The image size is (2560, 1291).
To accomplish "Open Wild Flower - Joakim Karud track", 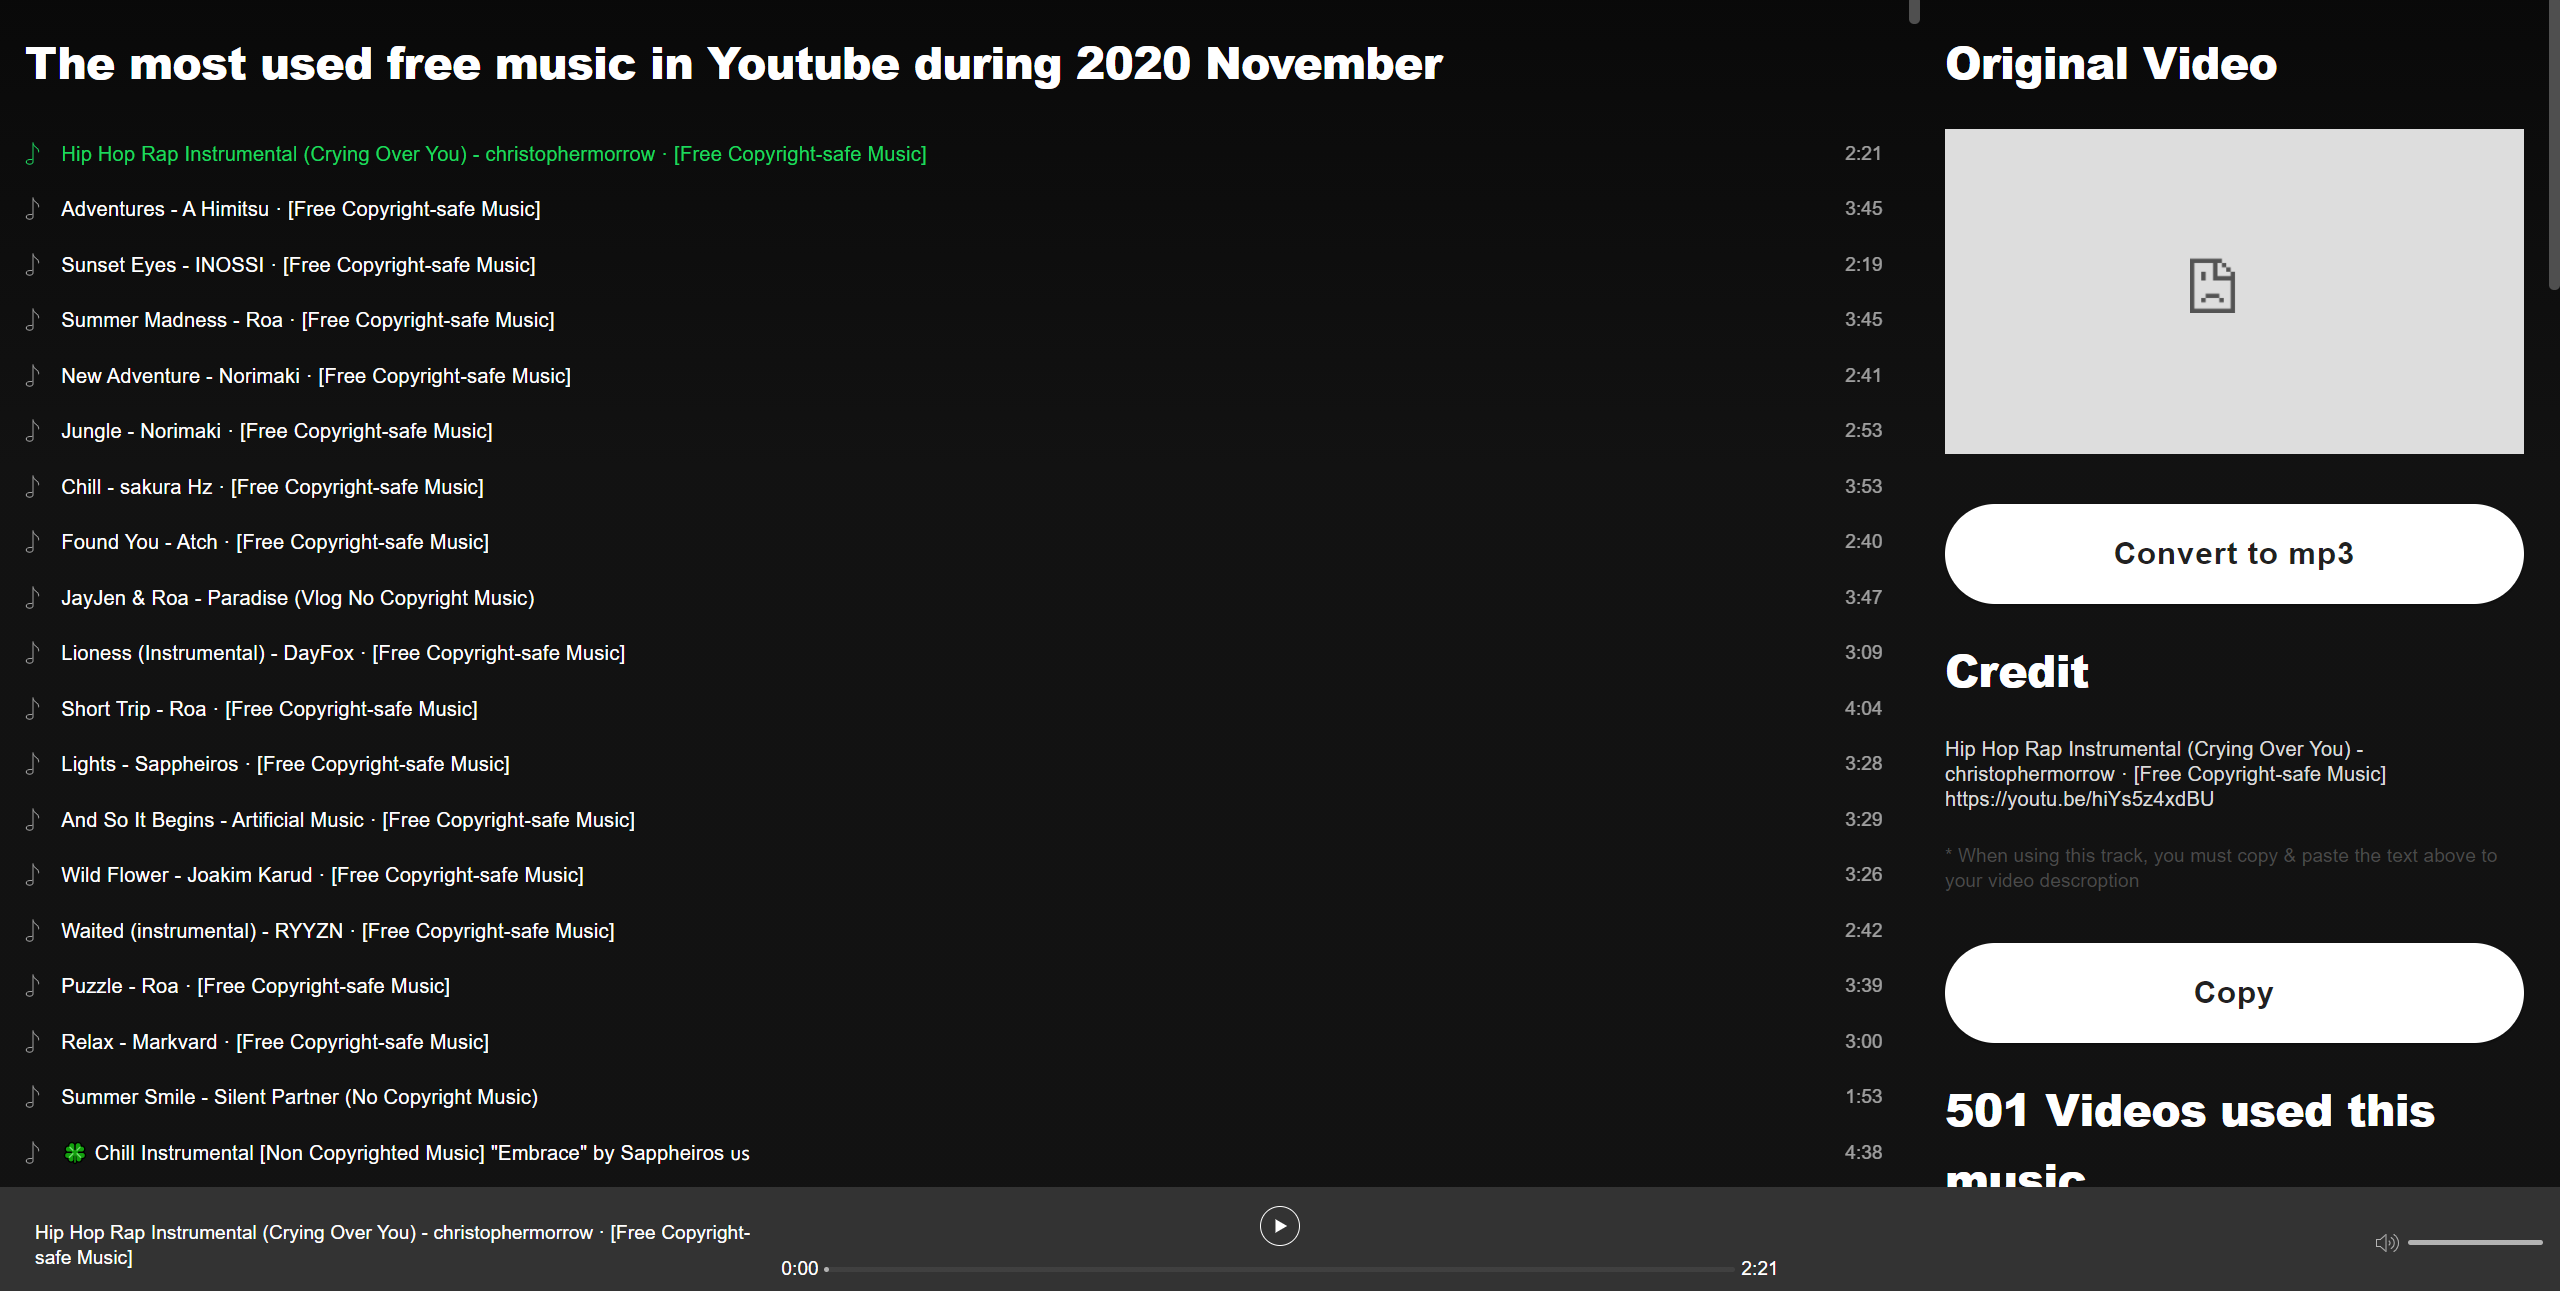I will pos(322,875).
